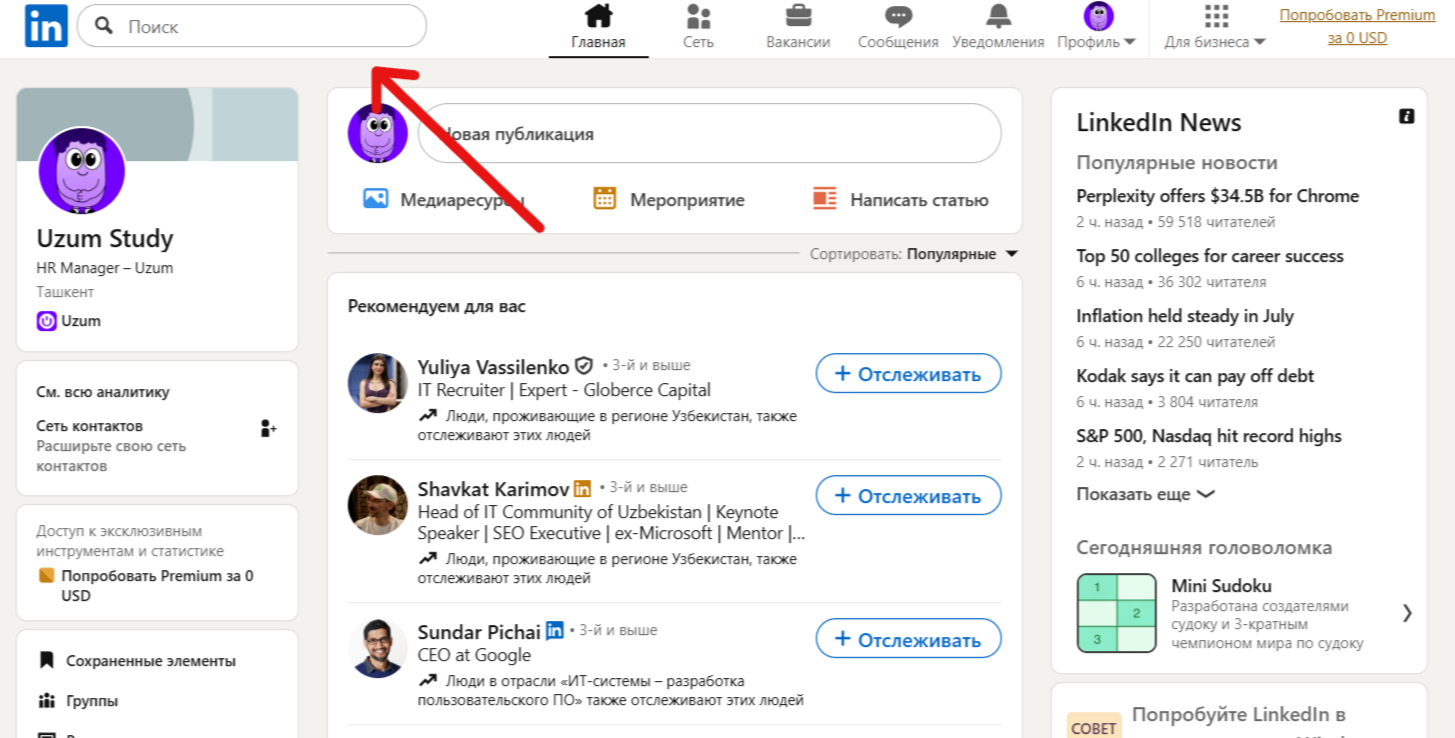Click the LinkedIn News info icon

[1406, 116]
